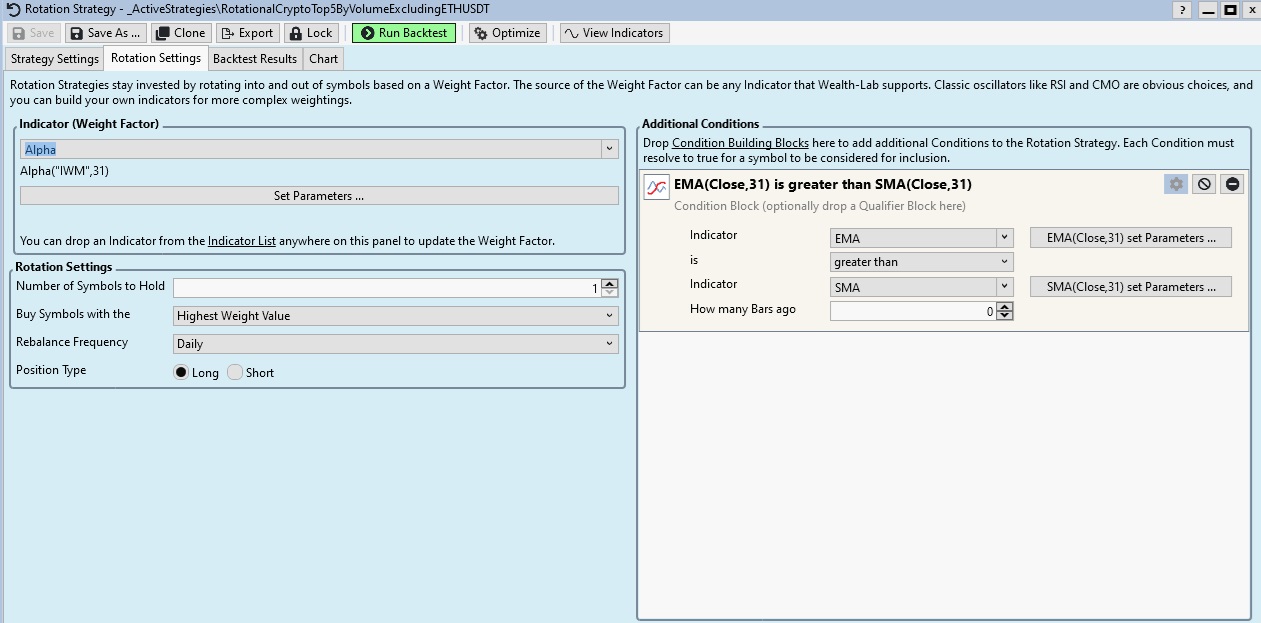Click the Set Parameters button for Alpha
Screen dimensions: 1261x623
point(319,196)
